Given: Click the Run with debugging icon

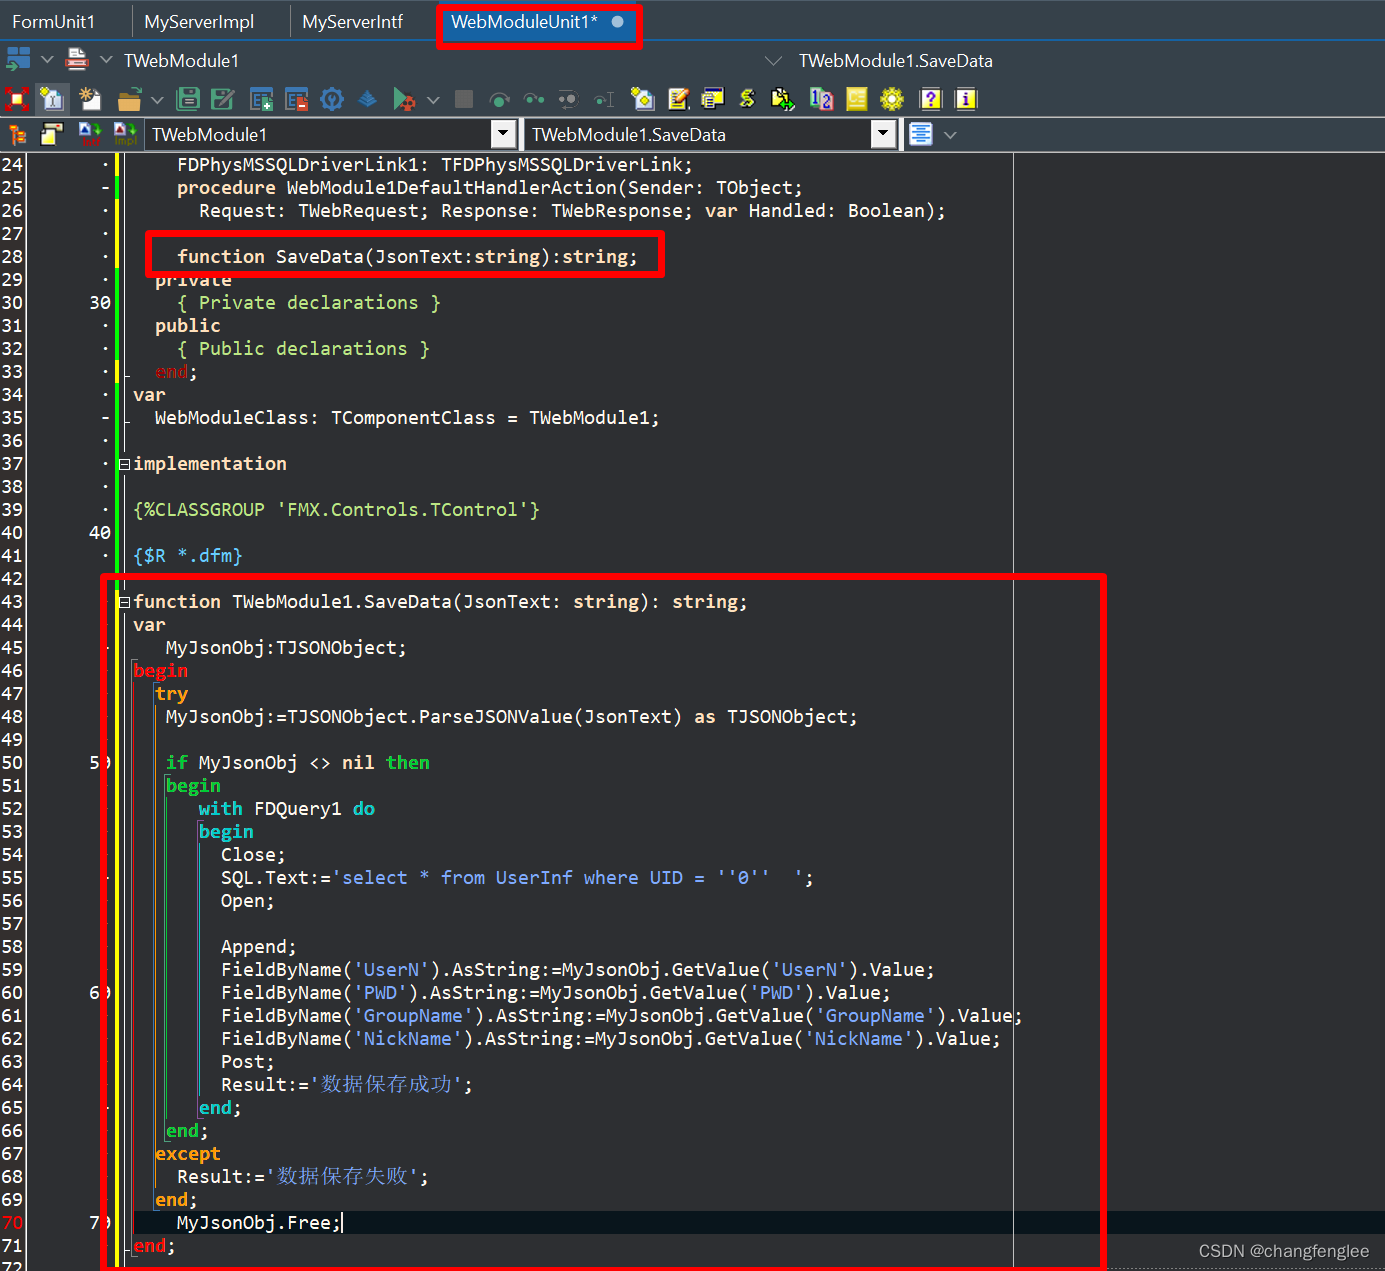Looking at the screenshot, I should point(404,99).
